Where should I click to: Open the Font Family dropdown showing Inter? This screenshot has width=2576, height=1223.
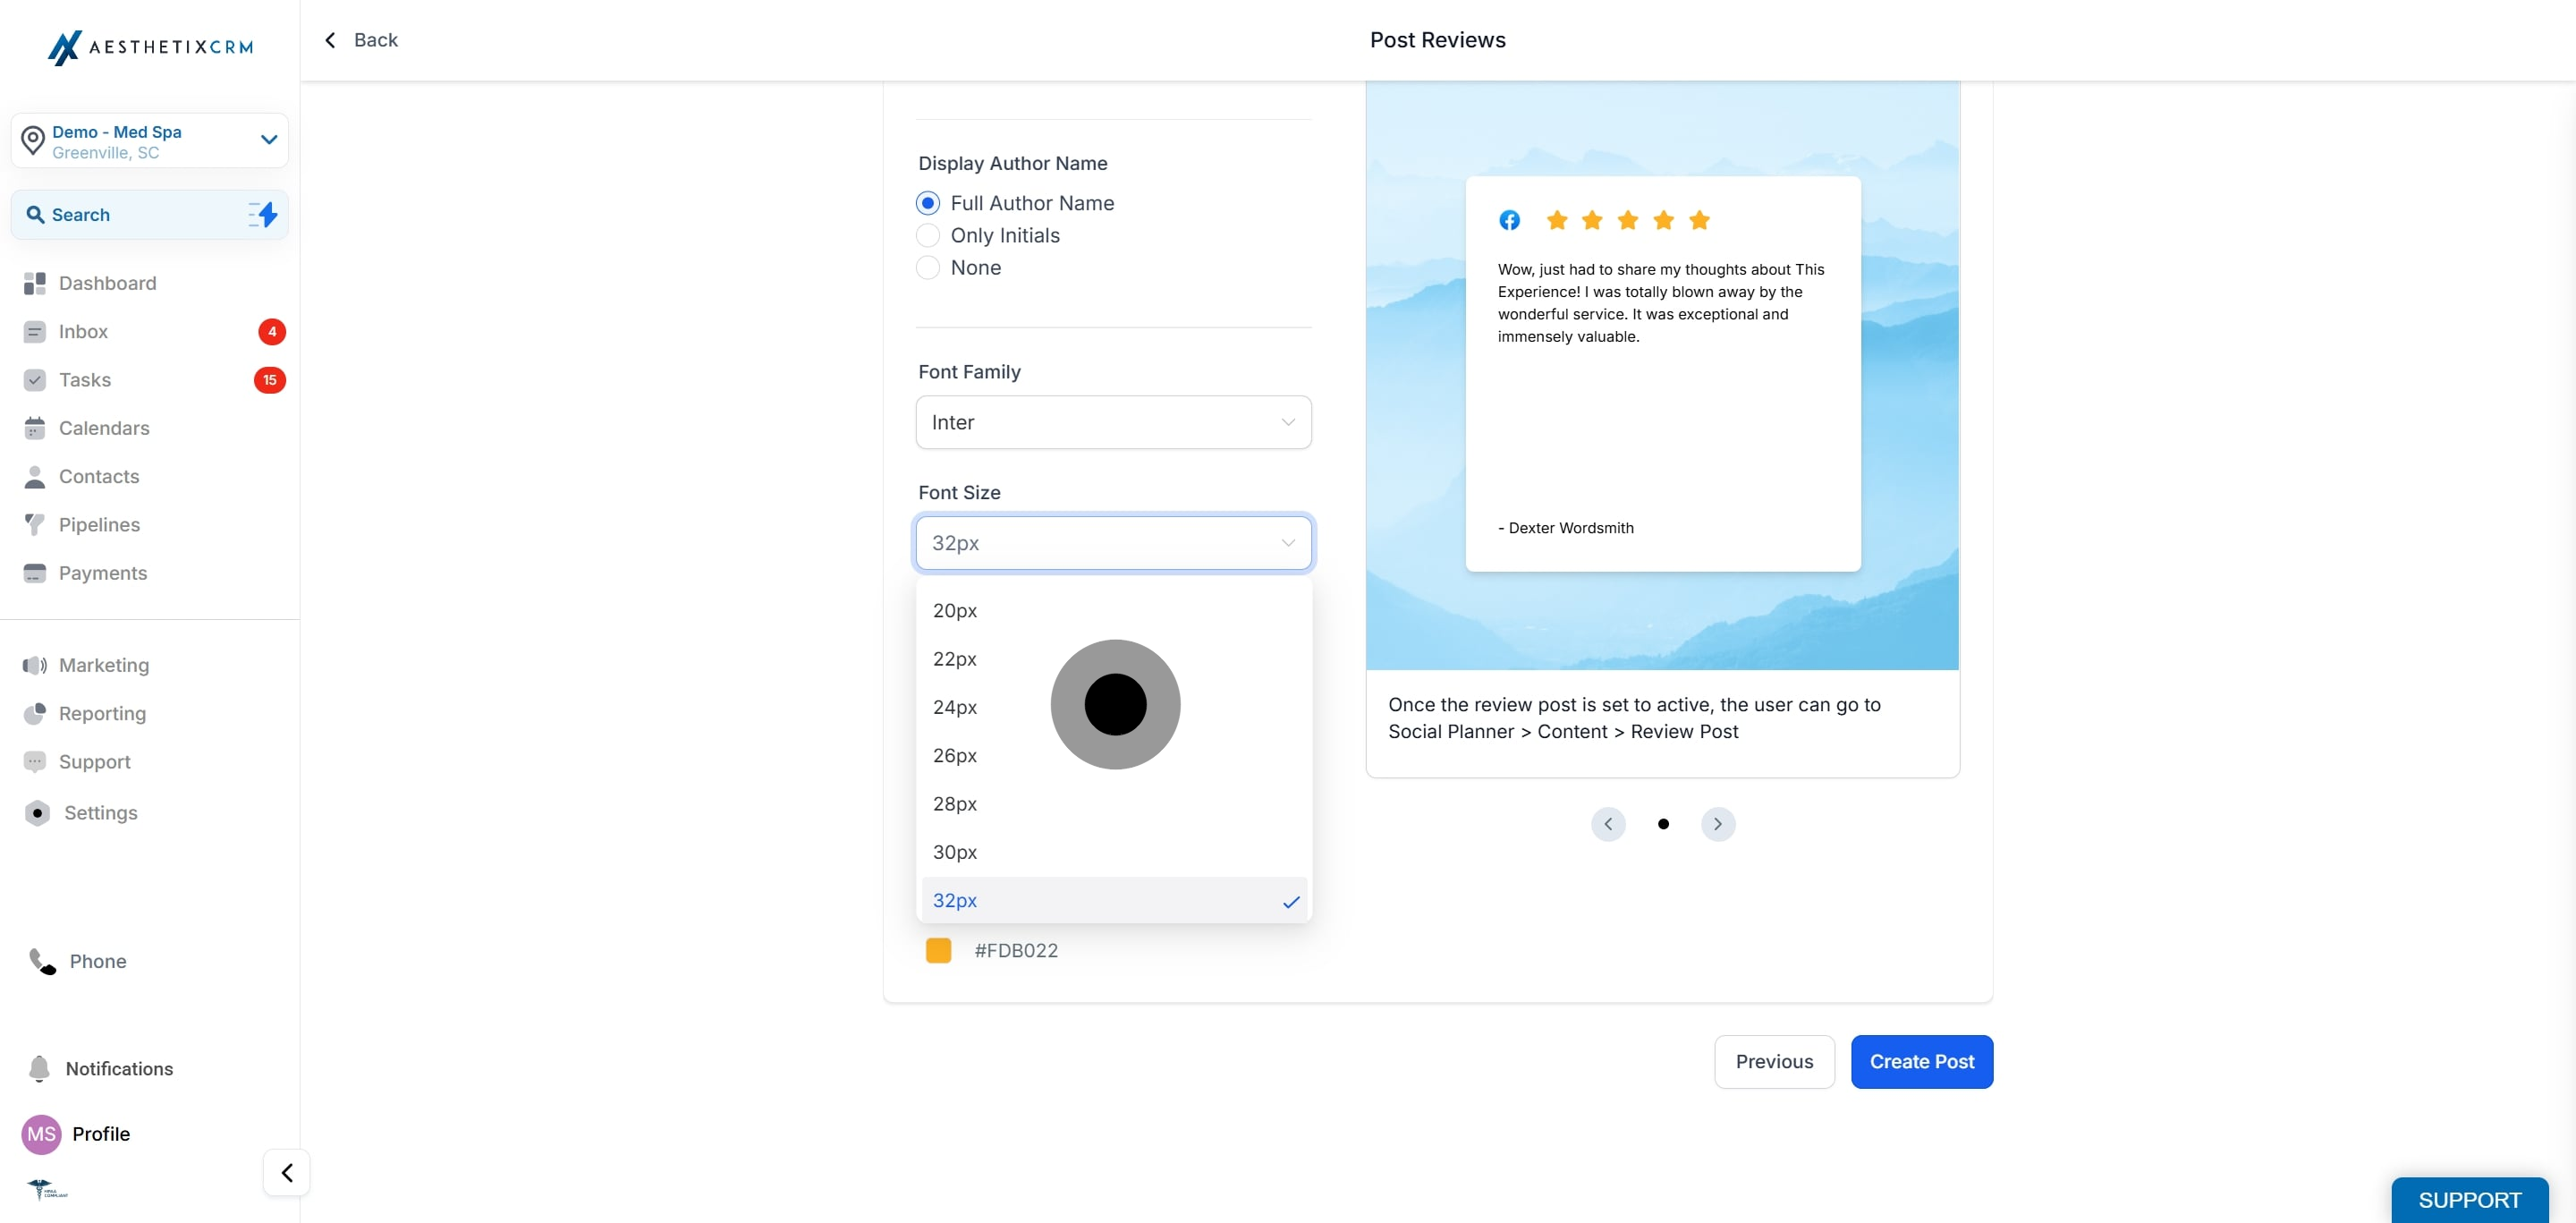(1113, 422)
